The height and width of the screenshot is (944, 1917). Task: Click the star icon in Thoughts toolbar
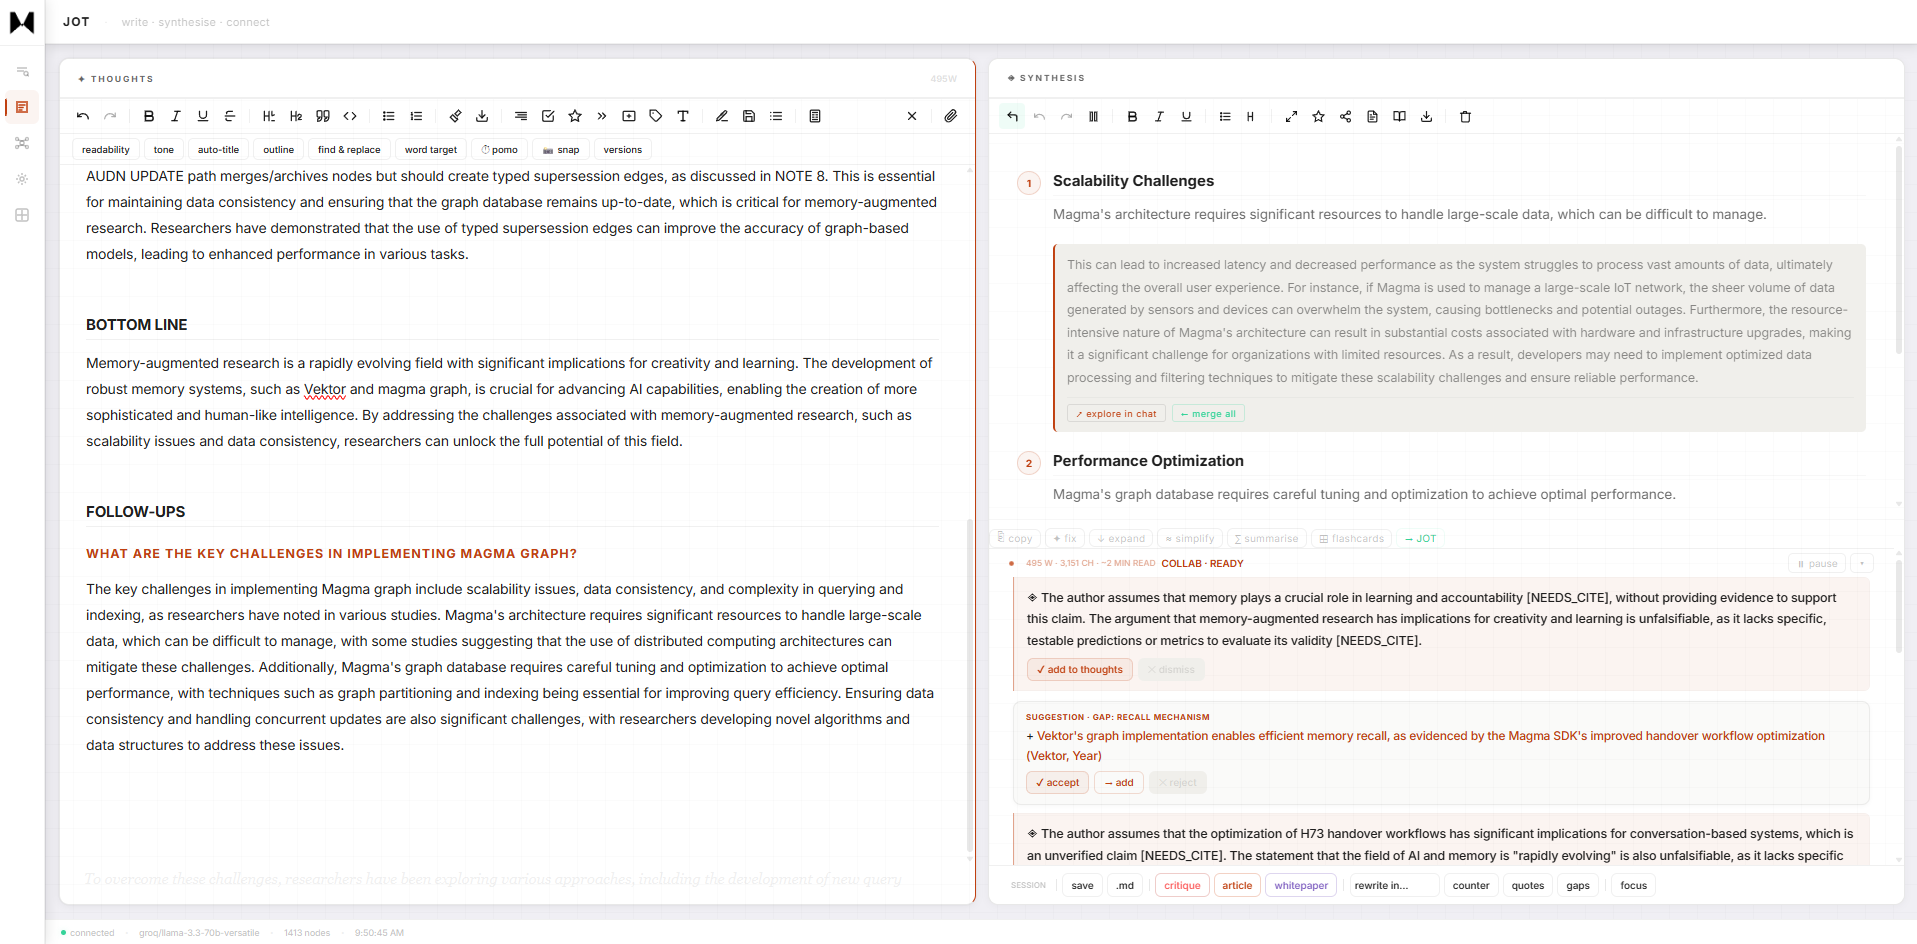tap(575, 116)
